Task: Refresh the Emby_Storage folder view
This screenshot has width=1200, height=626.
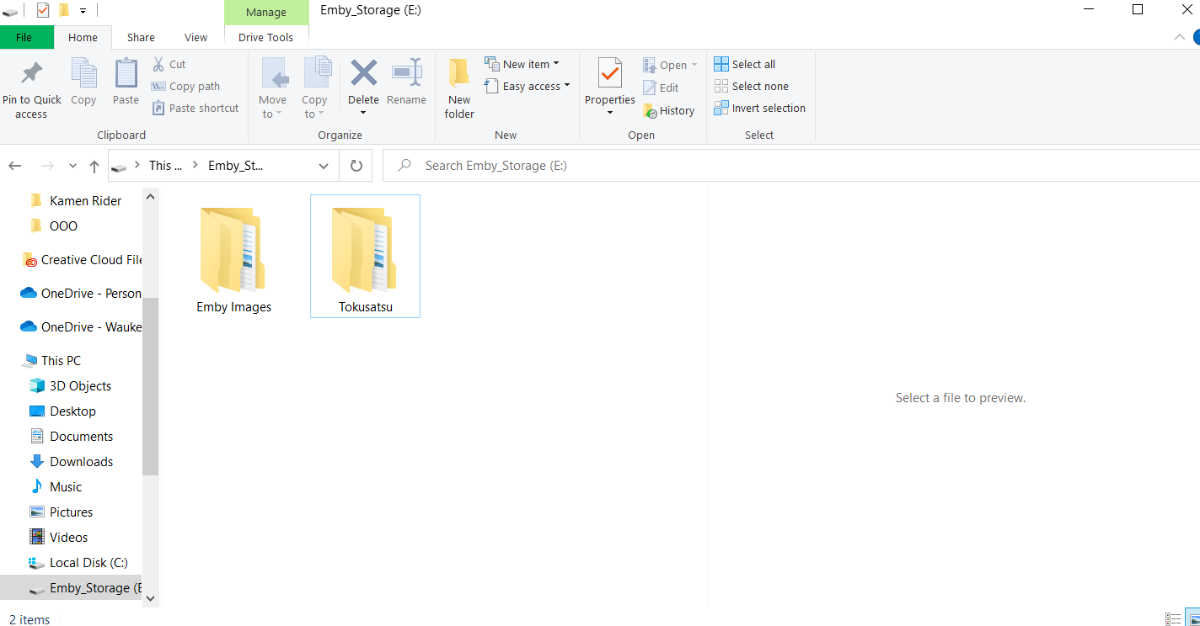Action: click(x=356, y=165)
